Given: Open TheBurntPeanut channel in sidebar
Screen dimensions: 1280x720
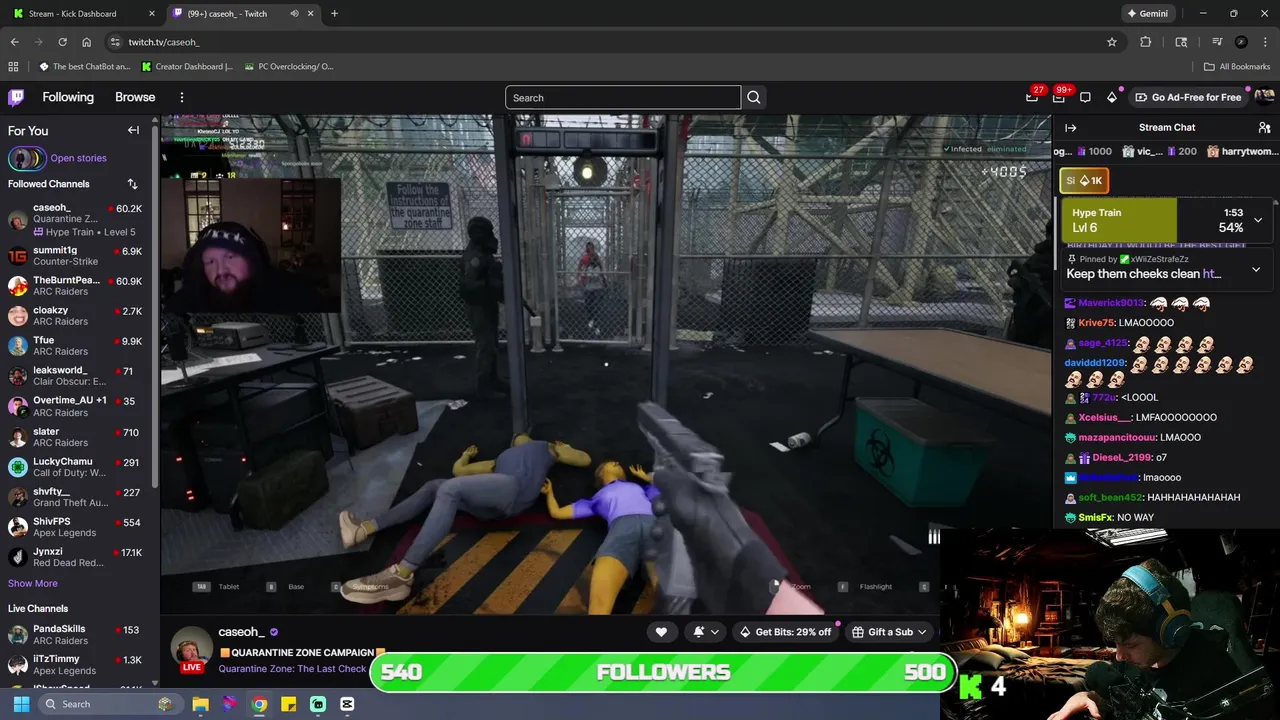Looking at the screenshot, I should [x=77, y=286].
